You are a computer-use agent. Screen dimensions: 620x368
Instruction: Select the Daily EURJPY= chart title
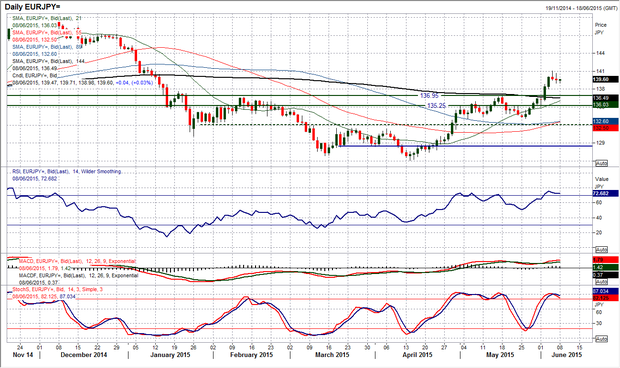32,7
